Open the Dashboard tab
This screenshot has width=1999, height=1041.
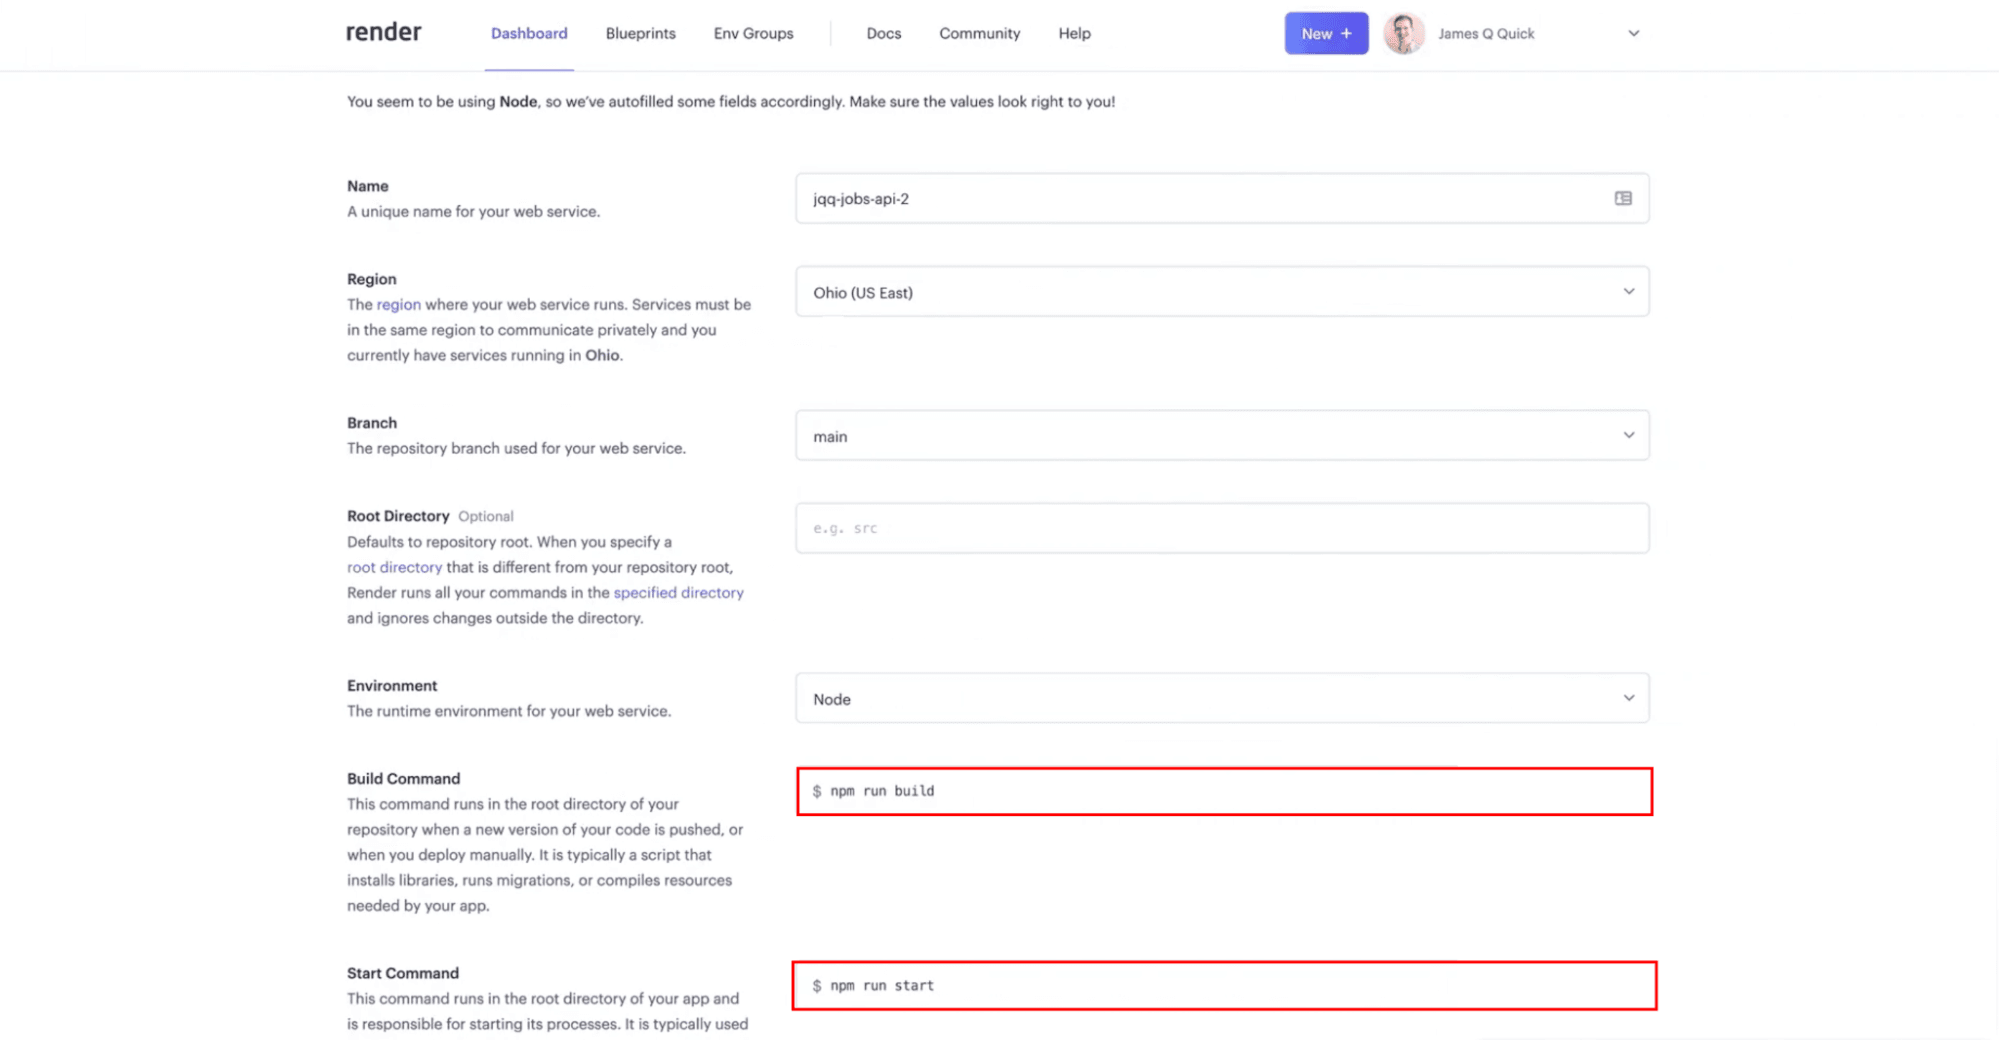pyautogui.click(x=529, y=33)
